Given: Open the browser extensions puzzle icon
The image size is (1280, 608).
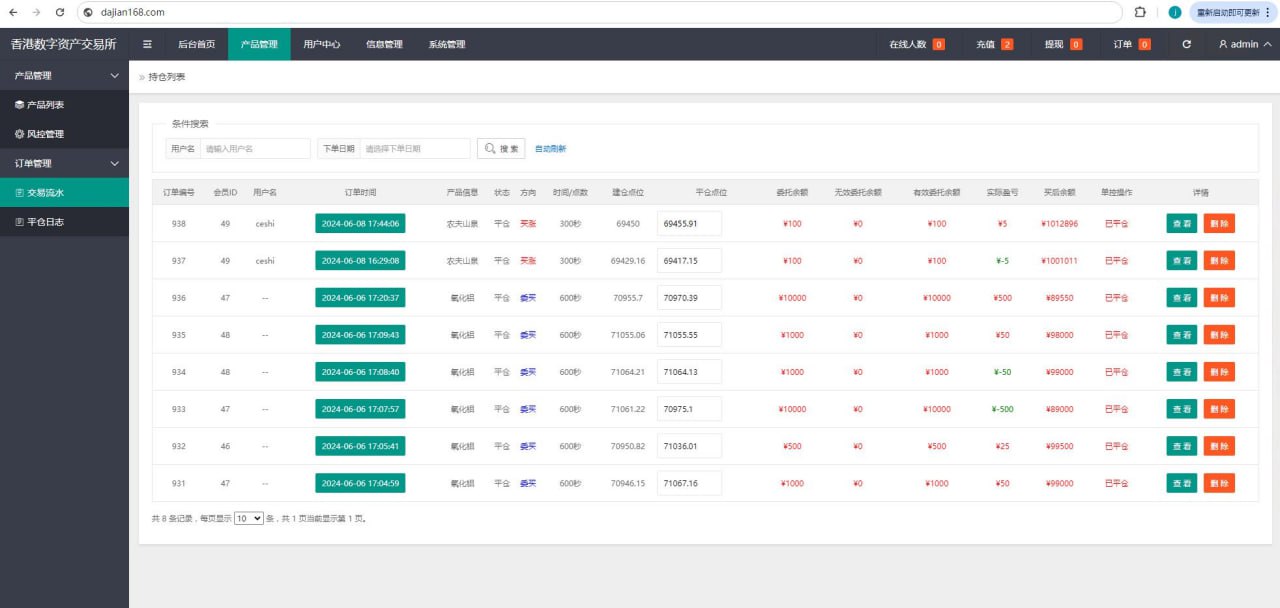Looking at the screenshot, I should point(1140,12).
